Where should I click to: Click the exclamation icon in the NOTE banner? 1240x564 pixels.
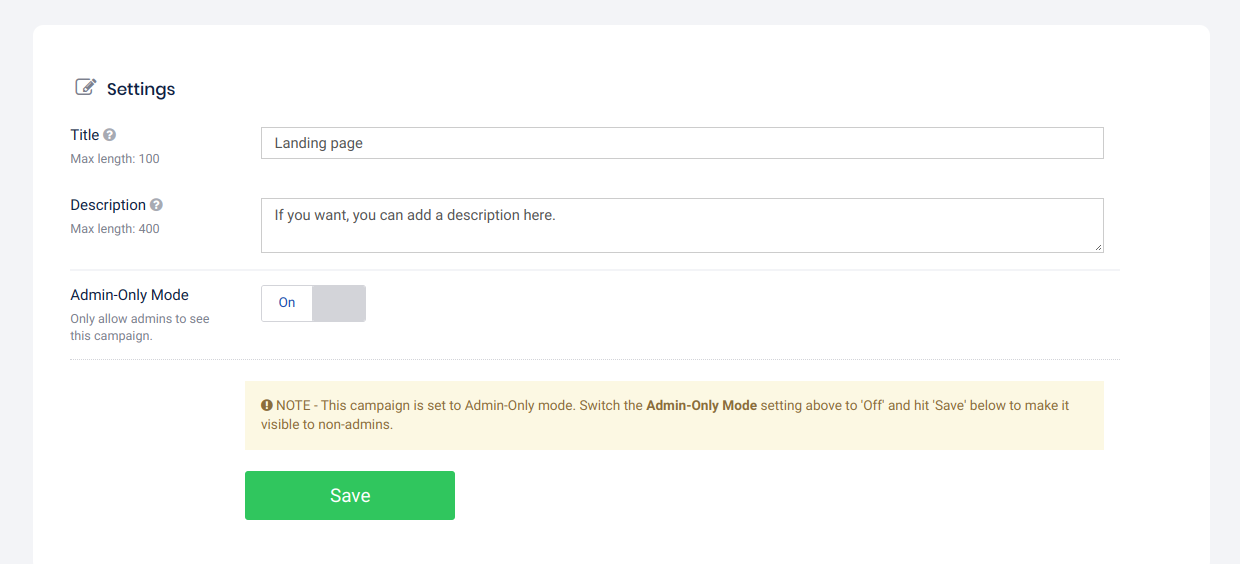(267, 406)
